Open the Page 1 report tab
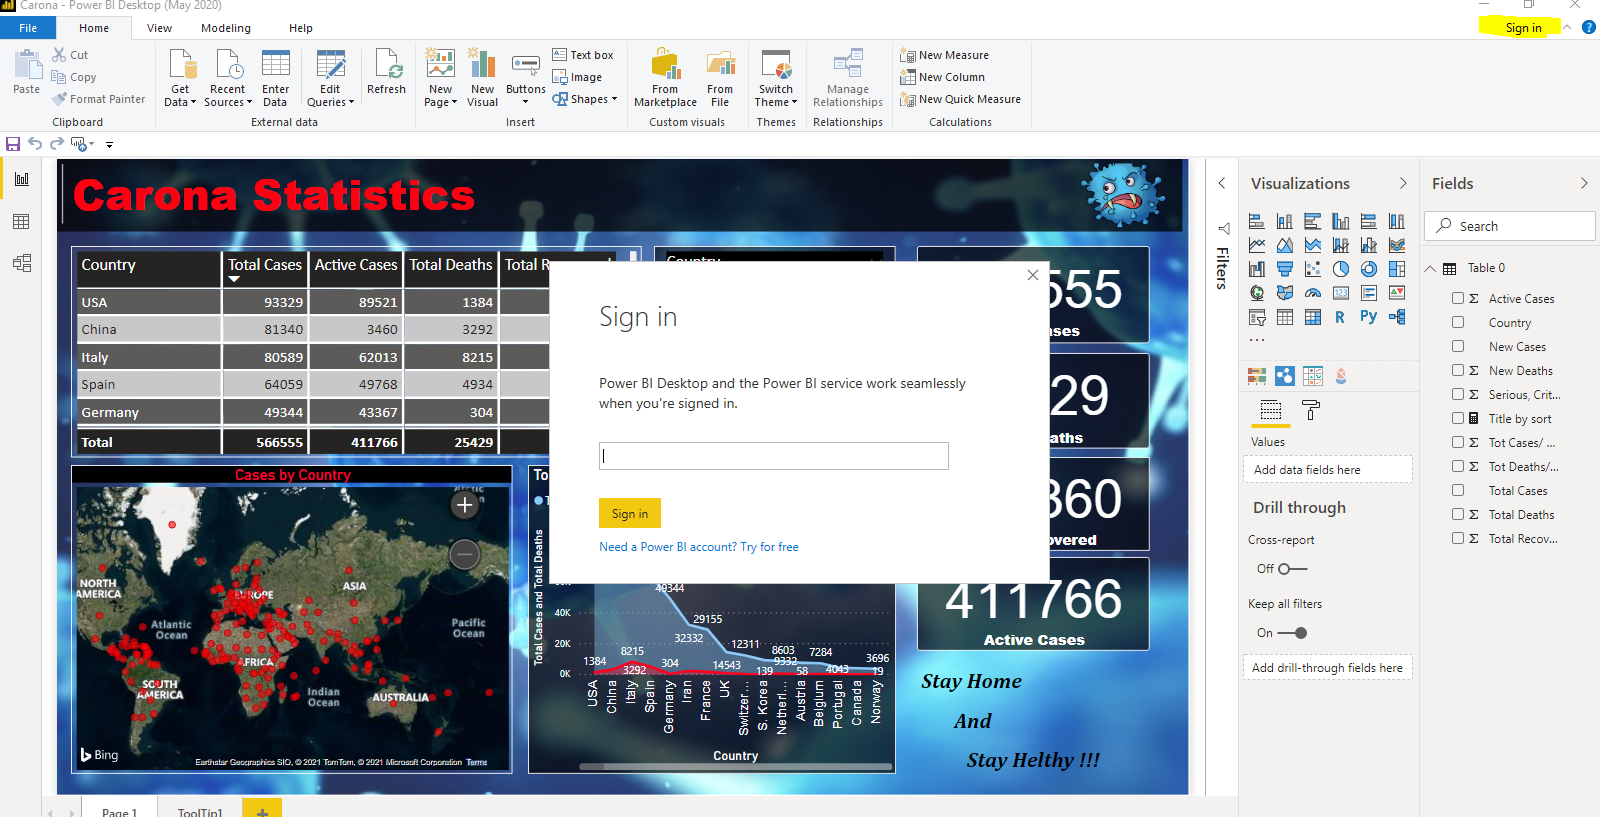 (x=119, y=810)
